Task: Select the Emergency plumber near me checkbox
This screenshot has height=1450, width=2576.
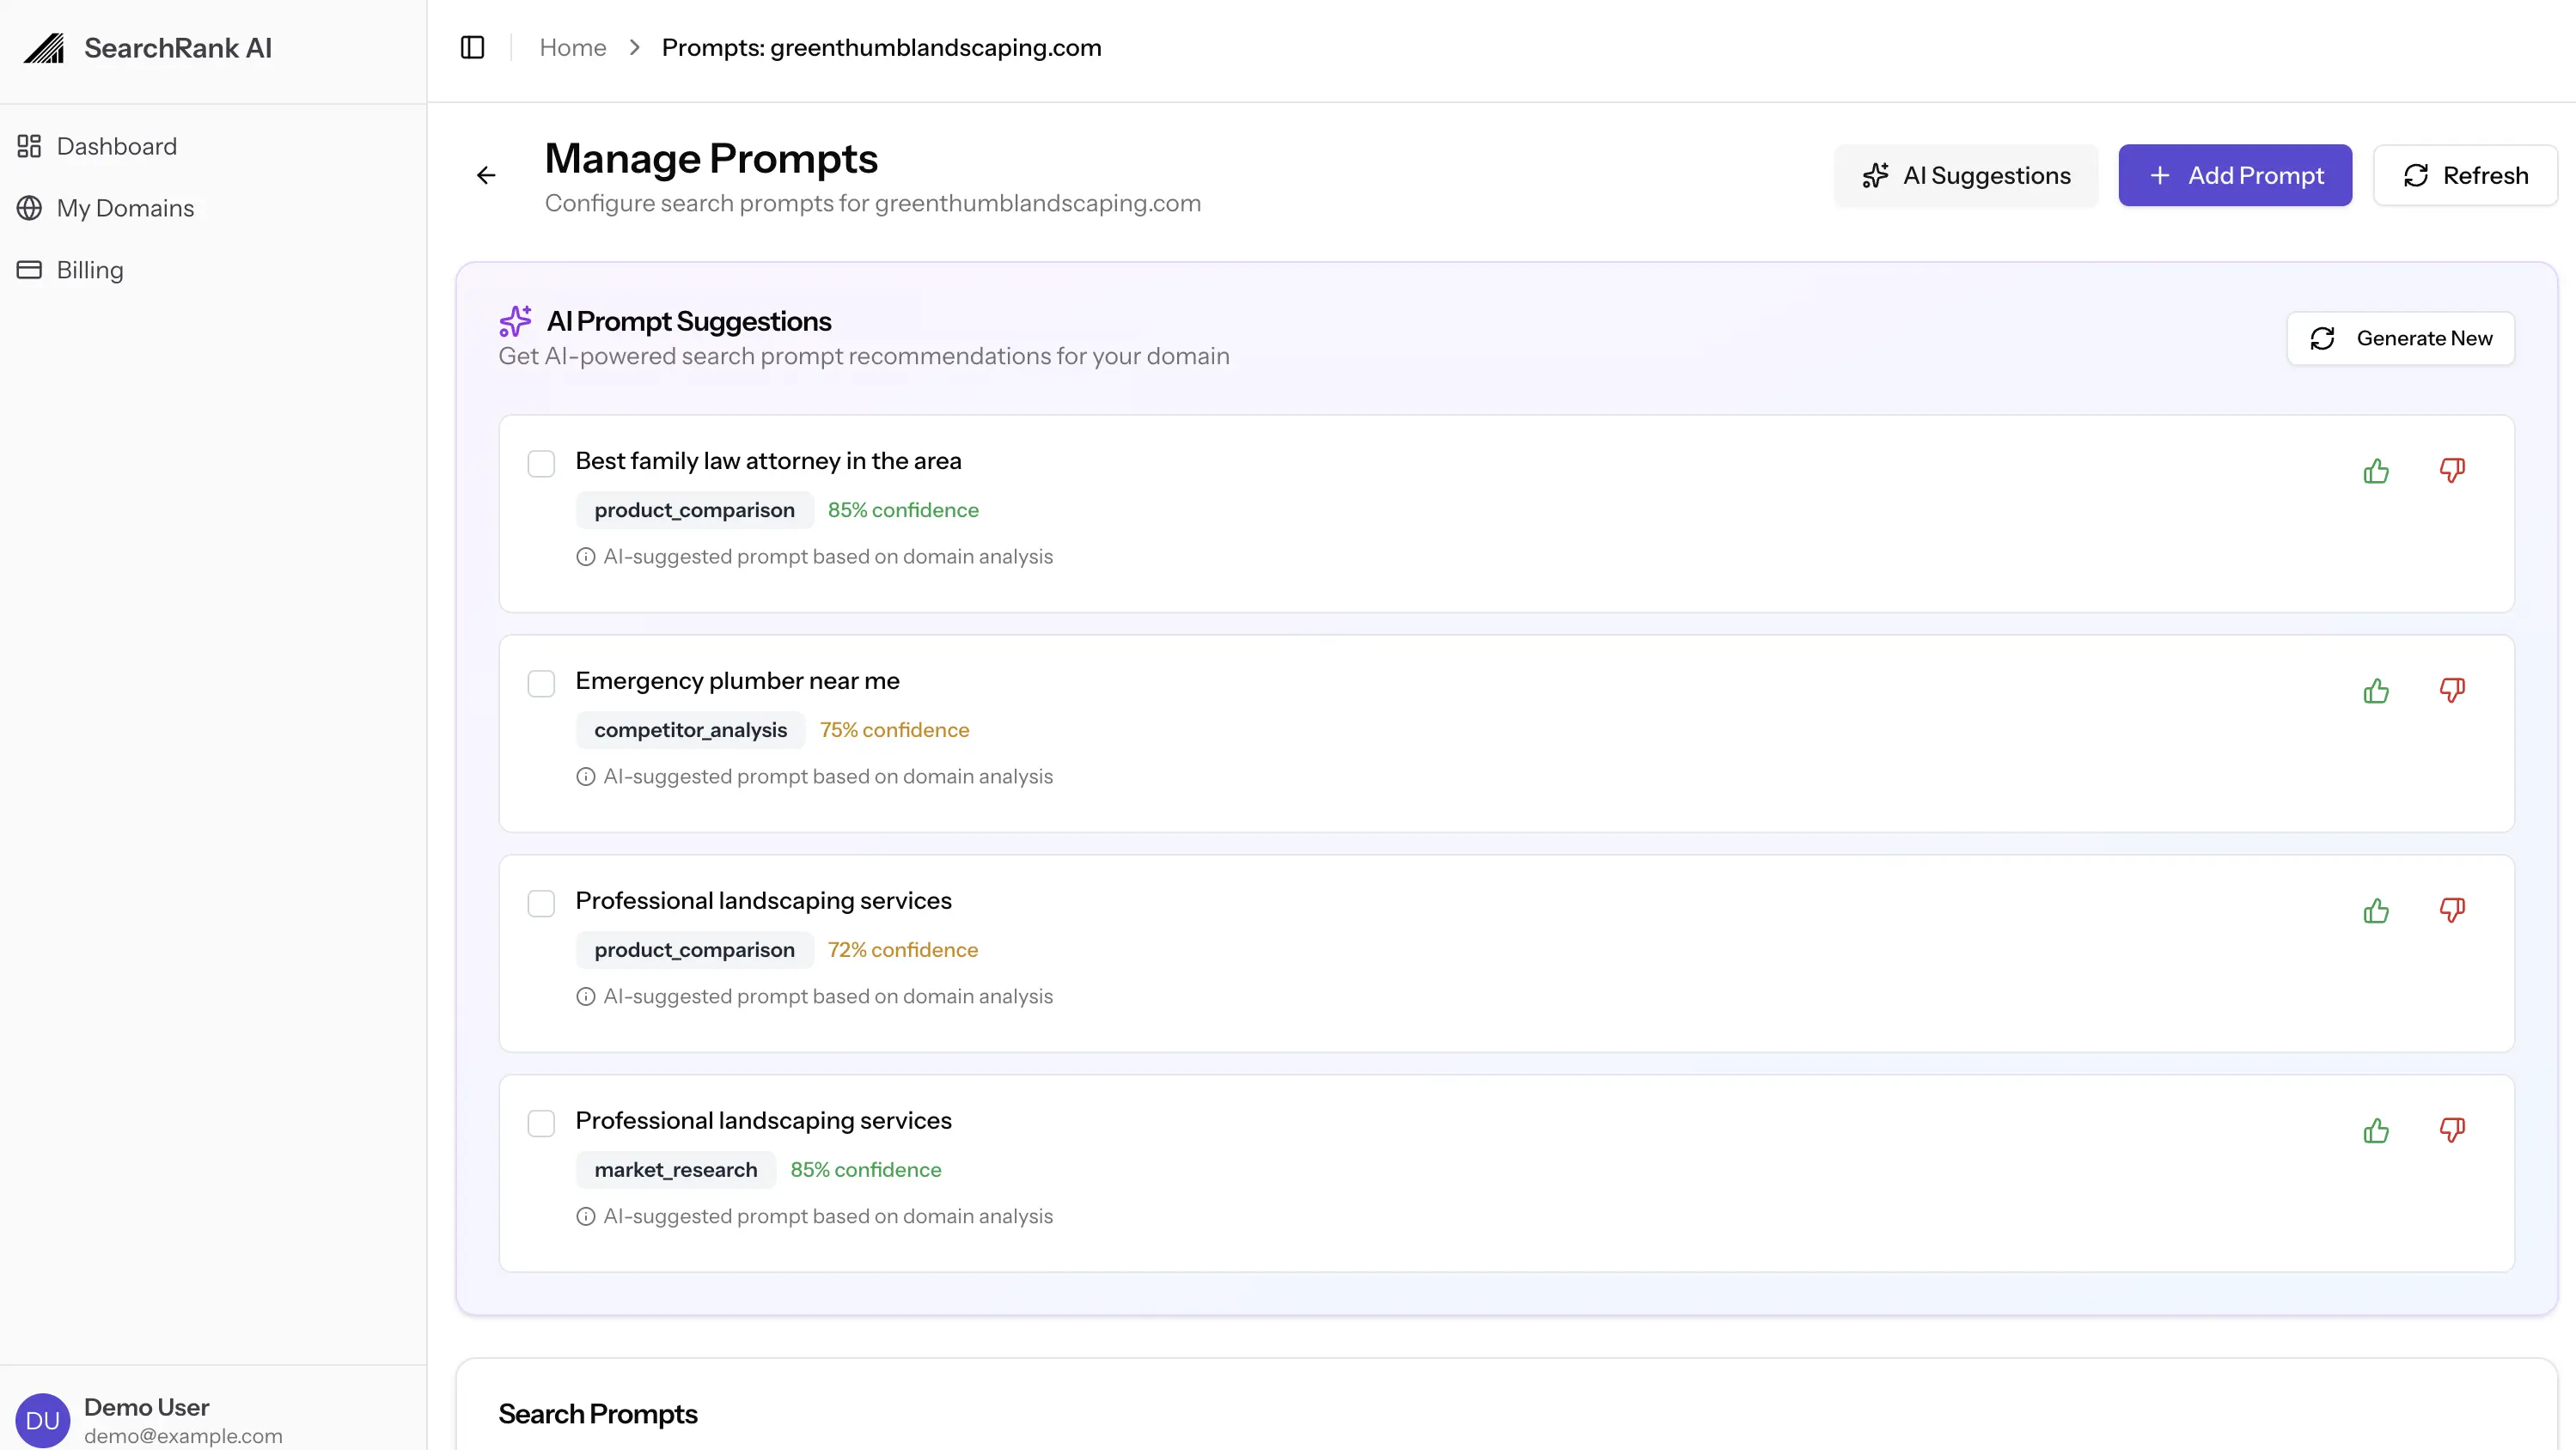Action: (x=541, y=684)
